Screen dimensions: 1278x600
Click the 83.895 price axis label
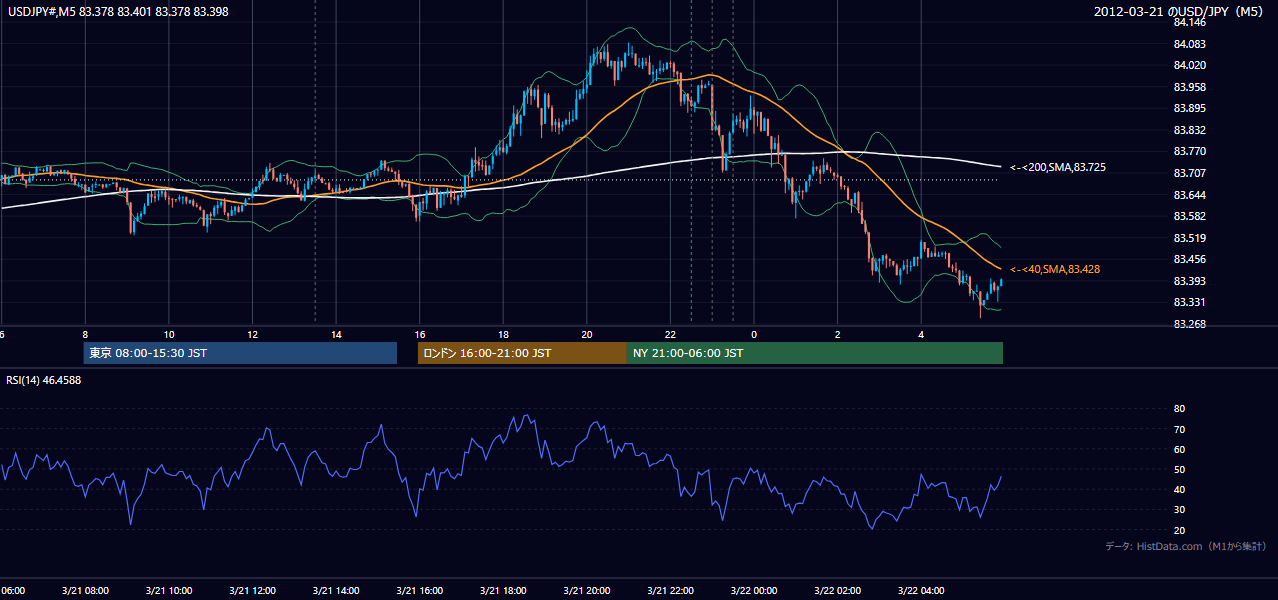(1192, 108)
